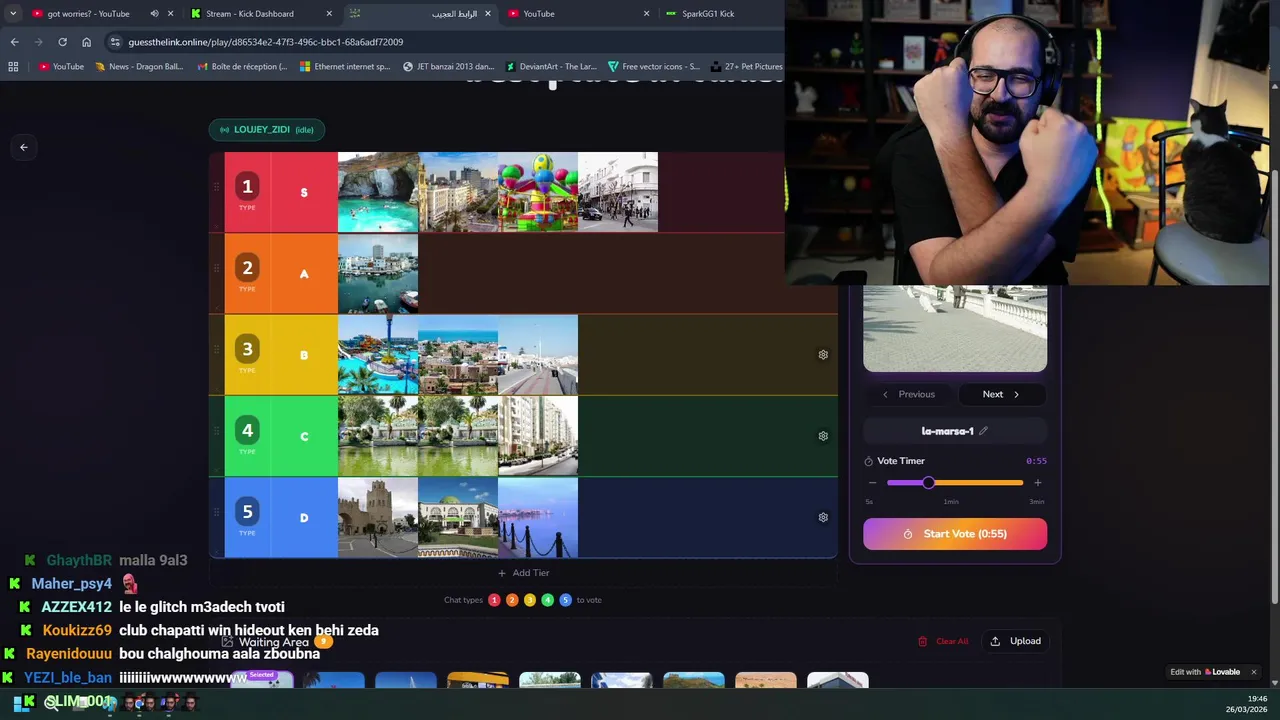The image size is (1280, 720).
Task: Start the vote (0:55)
Action: click(x=955, y=534)
